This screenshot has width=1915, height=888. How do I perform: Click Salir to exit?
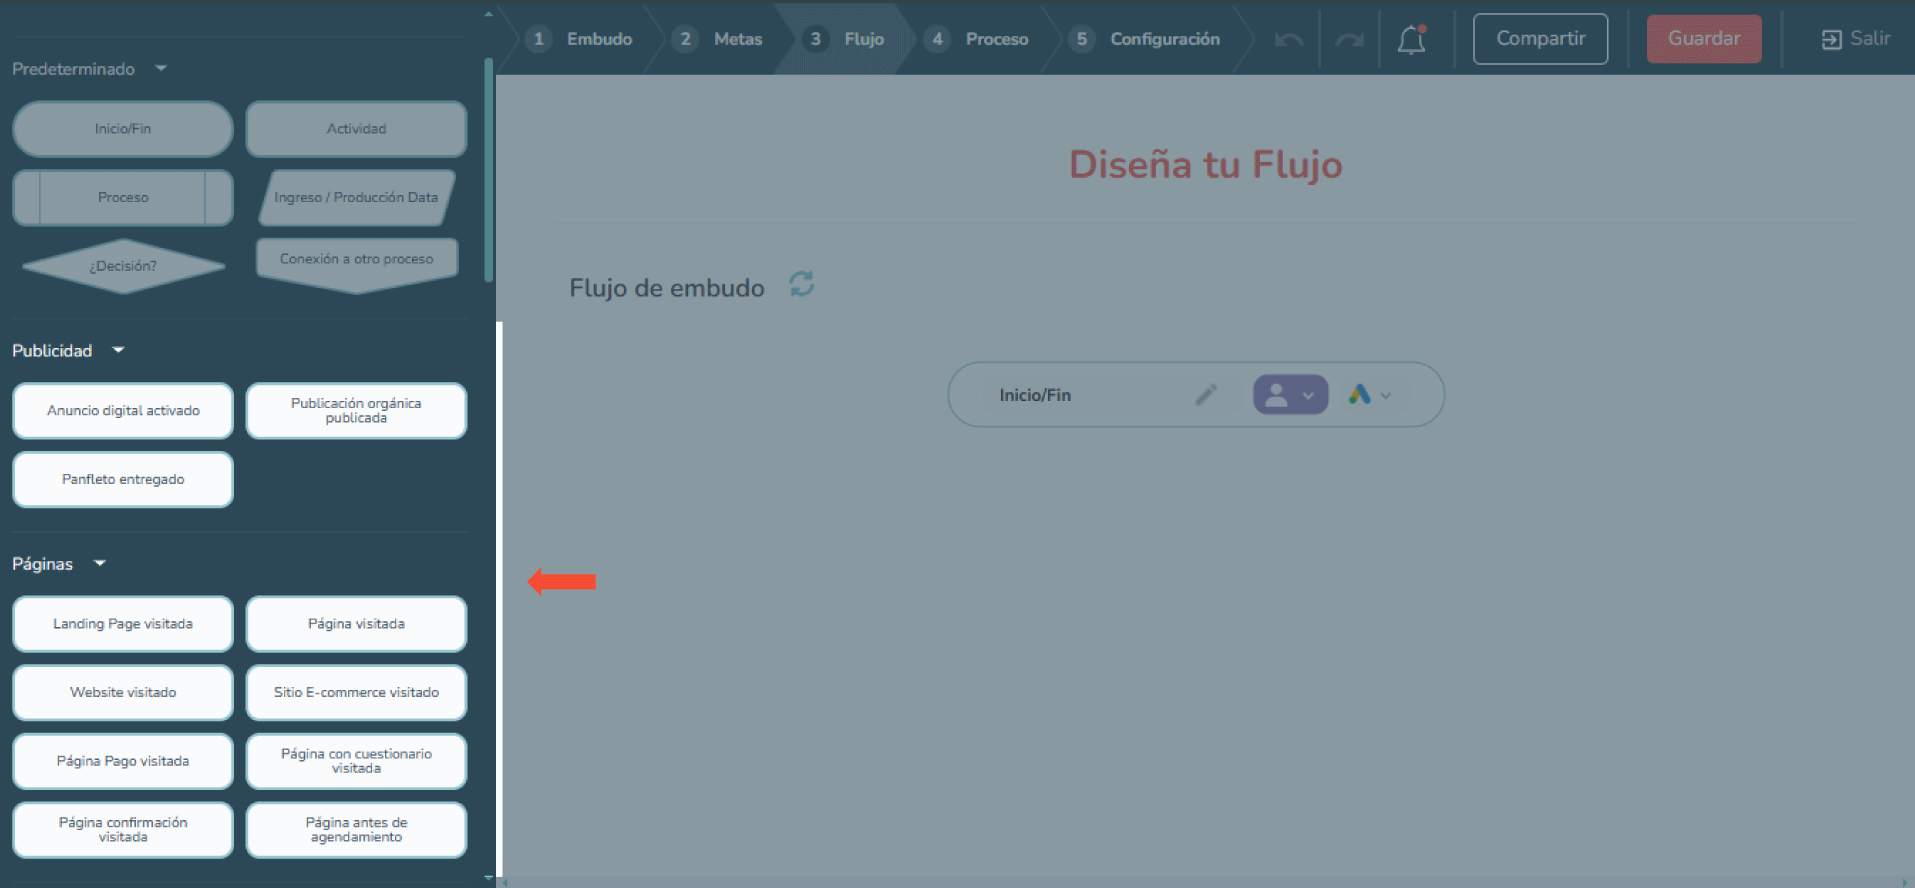click(x=1855, y=39)
